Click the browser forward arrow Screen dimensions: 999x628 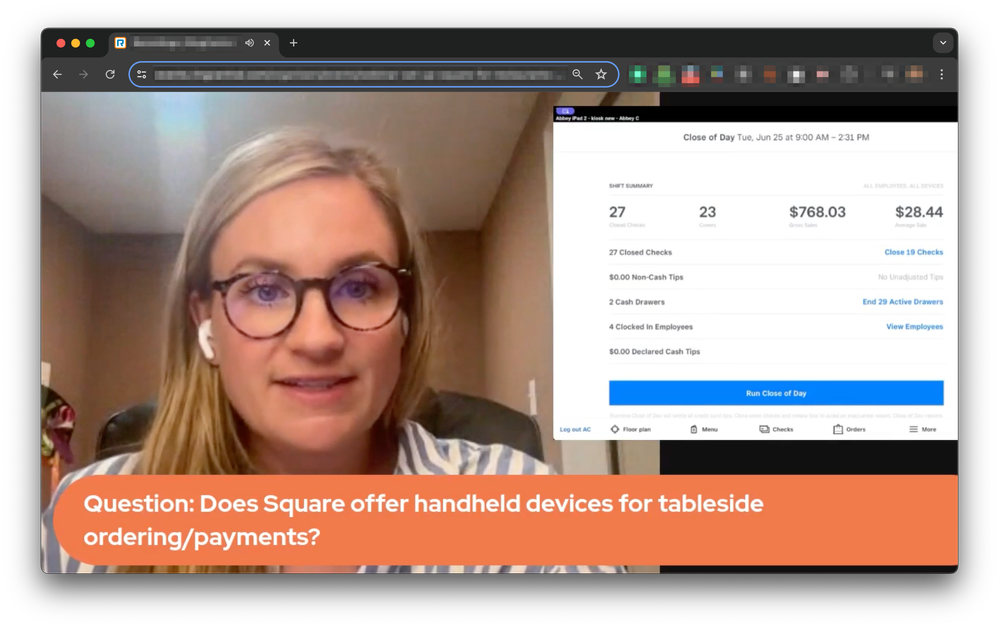pos(83,75)
